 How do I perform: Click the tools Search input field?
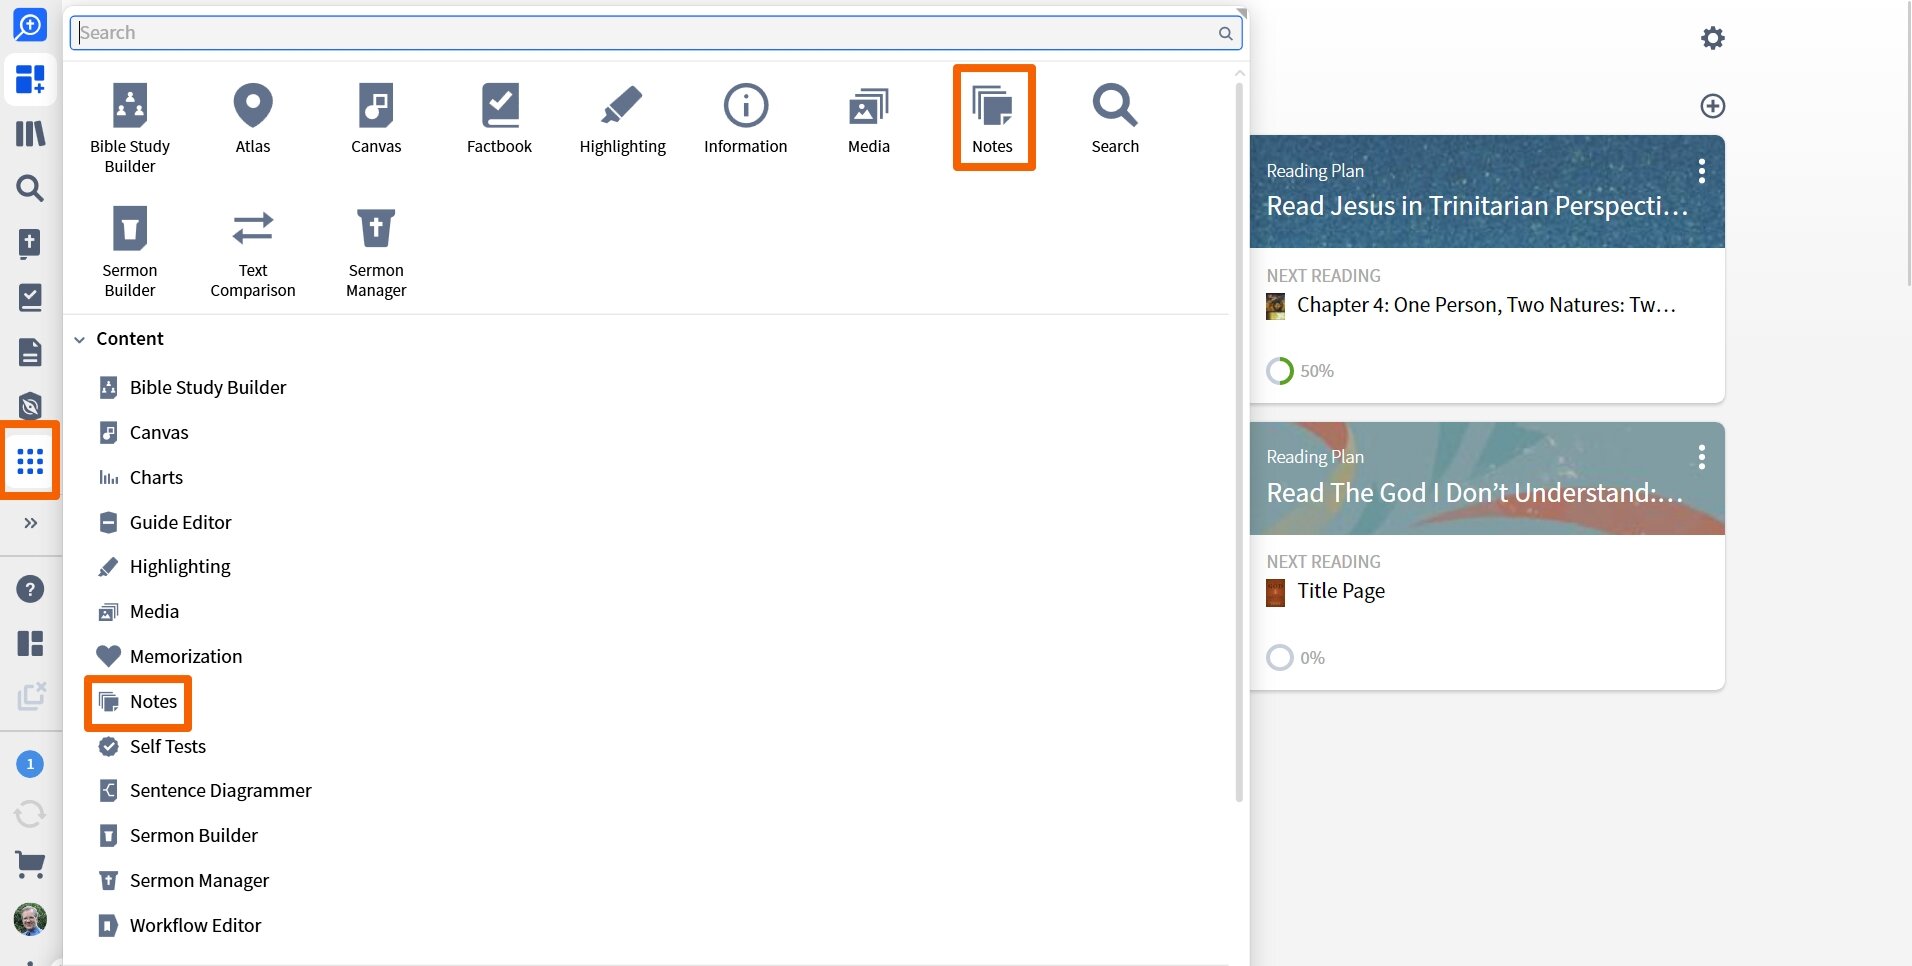click(x=656, y=33)
